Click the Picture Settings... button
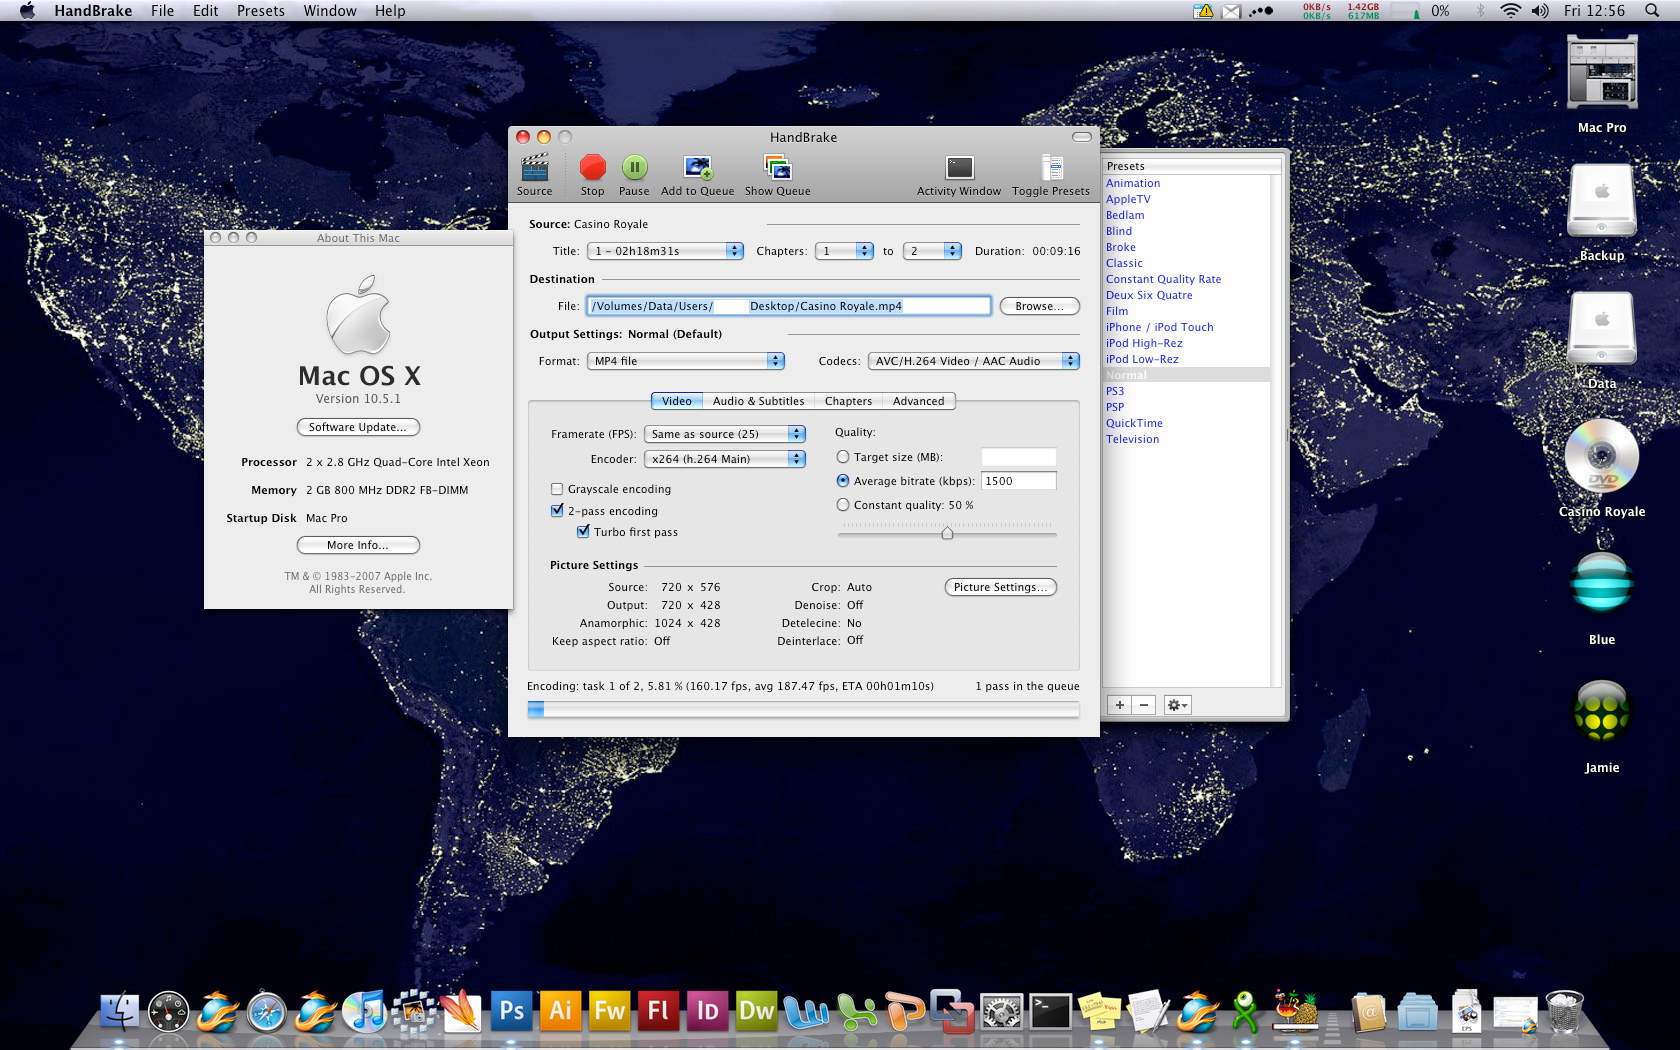 click(x=1000, y=587)
